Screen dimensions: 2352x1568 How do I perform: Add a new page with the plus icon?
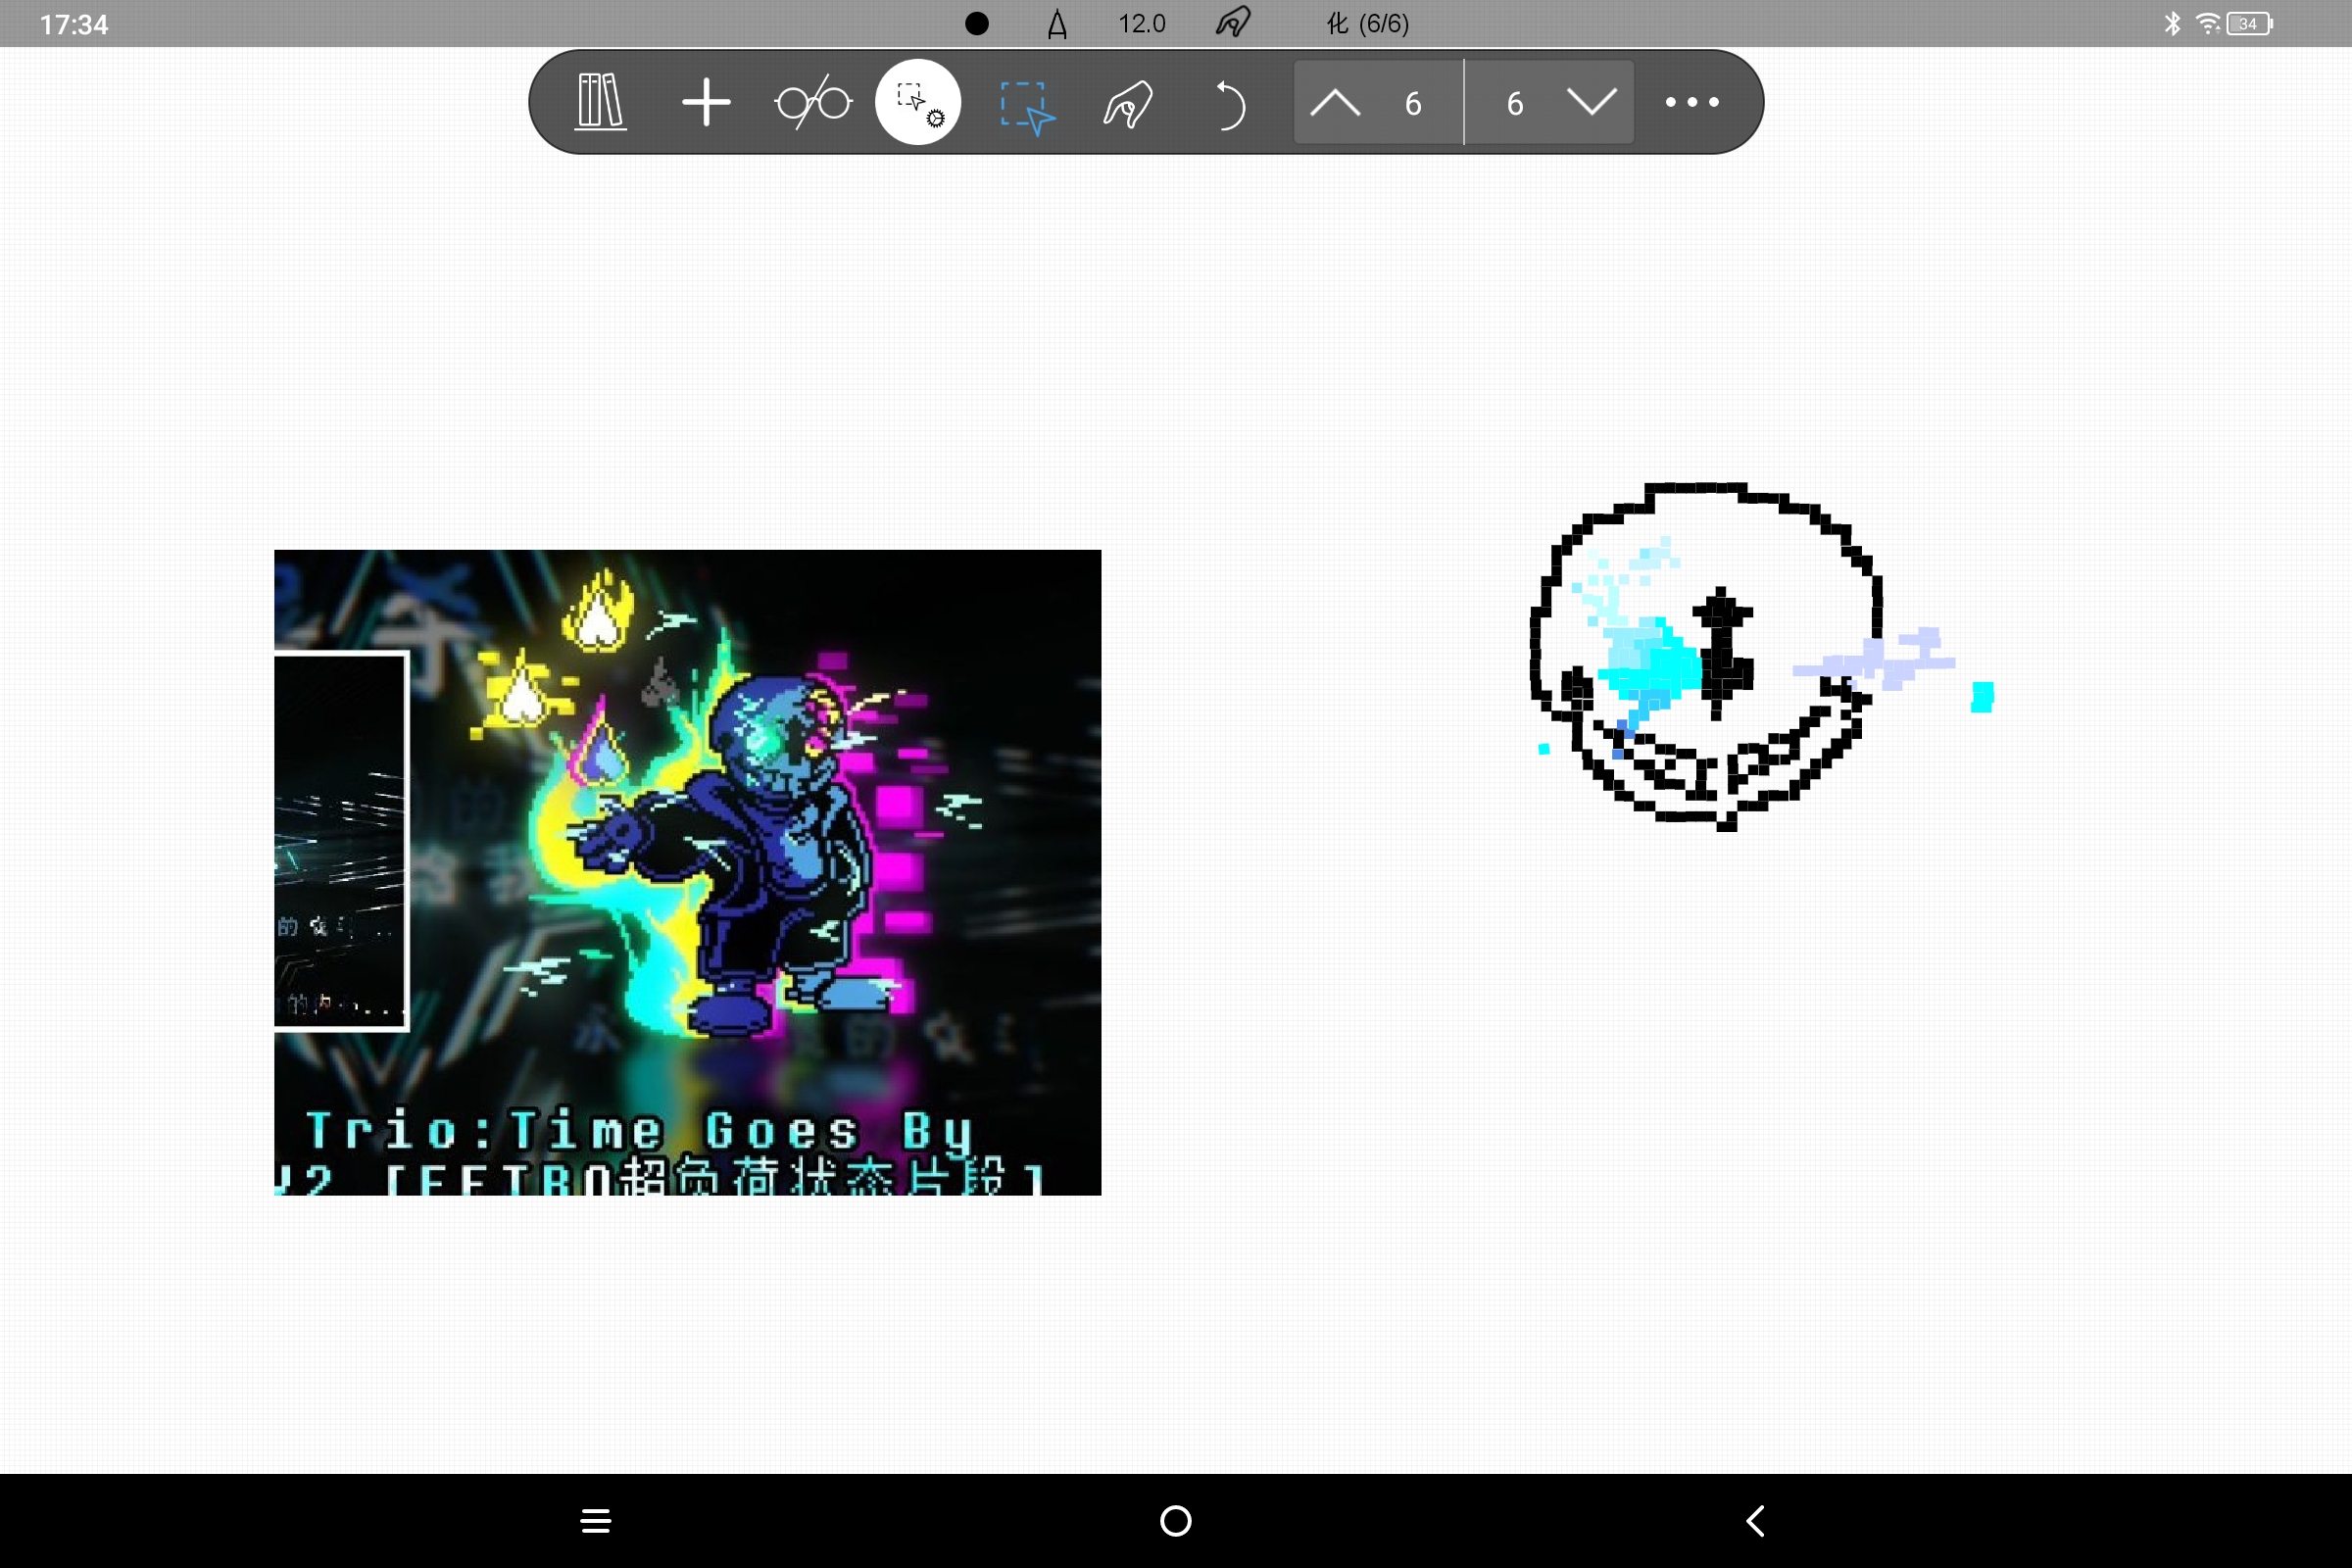707,101
